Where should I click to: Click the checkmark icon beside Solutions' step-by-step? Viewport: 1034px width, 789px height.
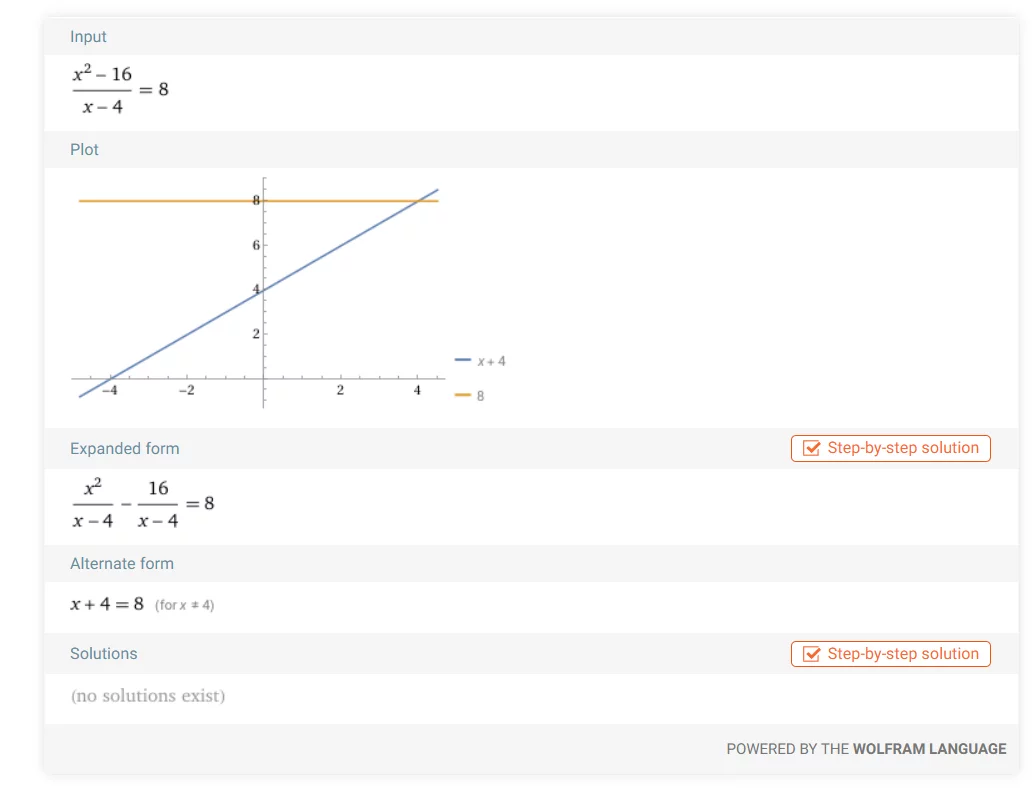pos(812,655)
